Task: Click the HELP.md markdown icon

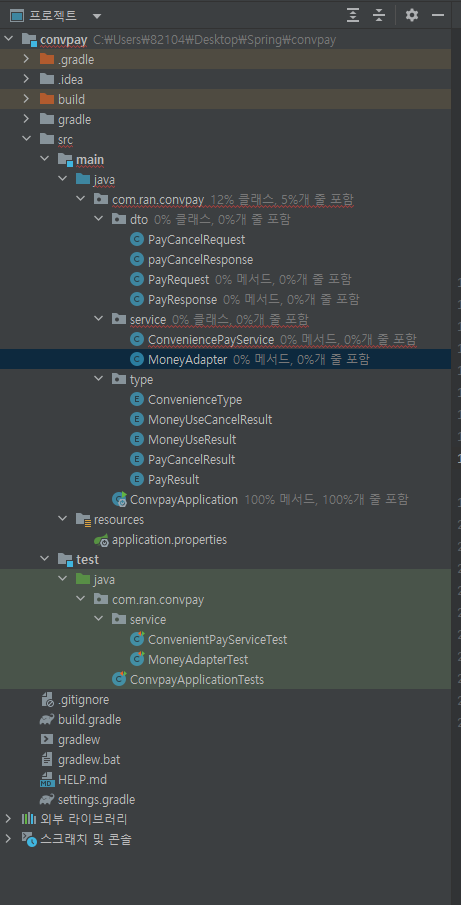Action: [47, 780]
